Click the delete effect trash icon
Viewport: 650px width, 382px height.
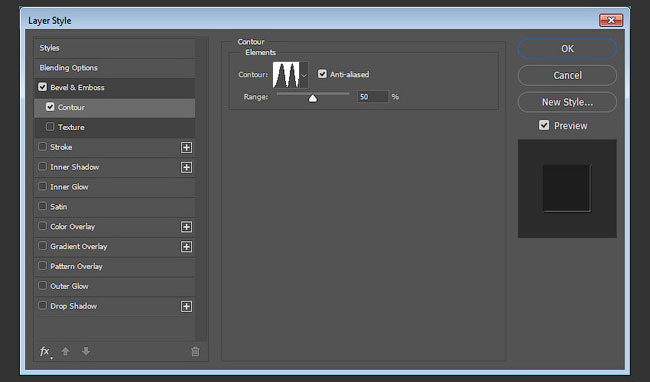tap(195, 352)
